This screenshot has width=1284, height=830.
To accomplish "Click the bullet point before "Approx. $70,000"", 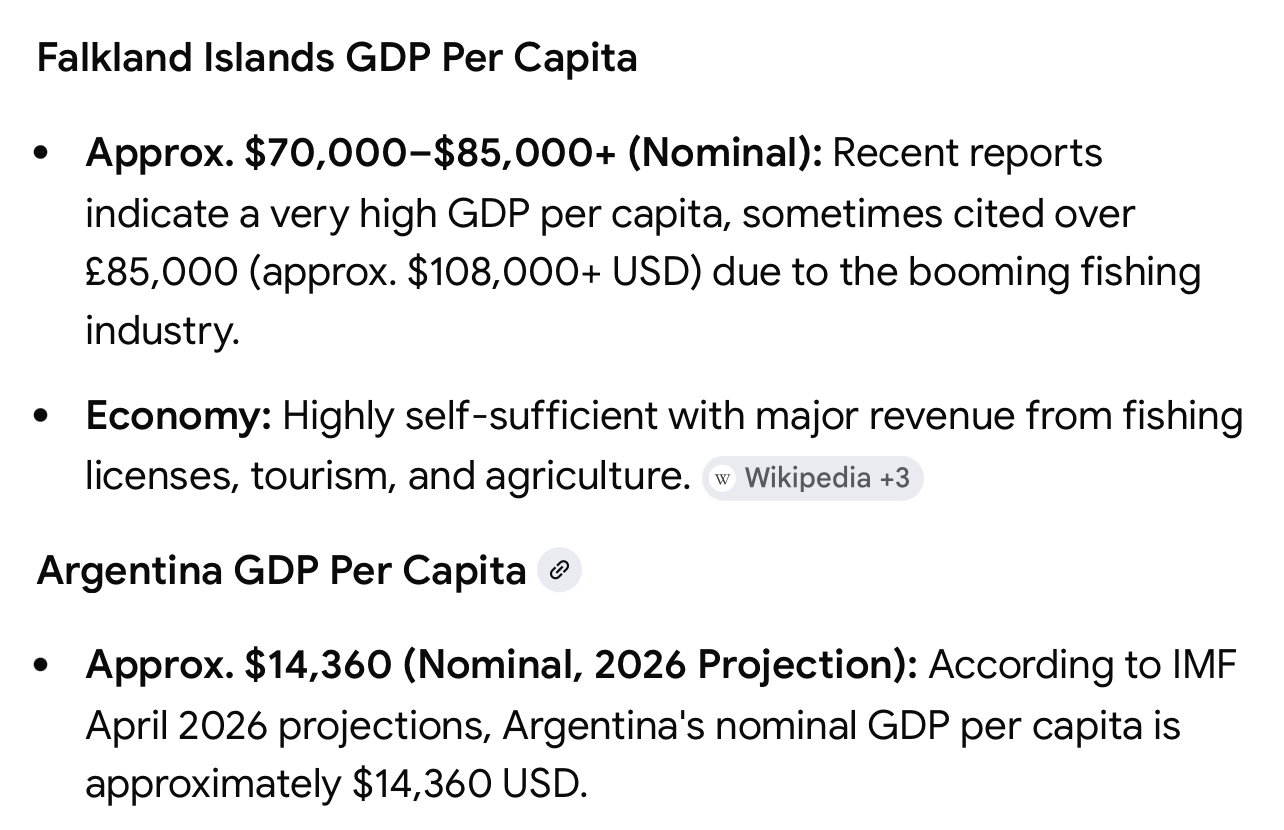I will 41,155.
